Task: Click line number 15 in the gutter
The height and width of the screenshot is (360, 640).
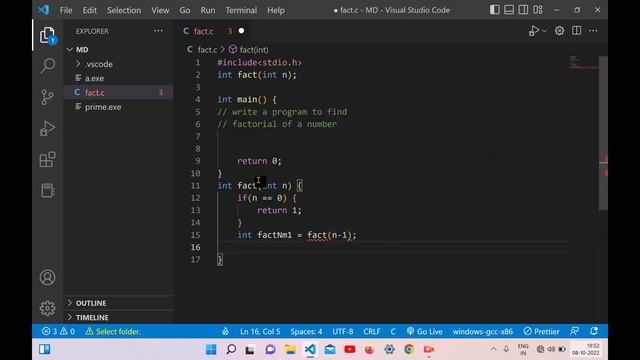Action: [196, 235]
